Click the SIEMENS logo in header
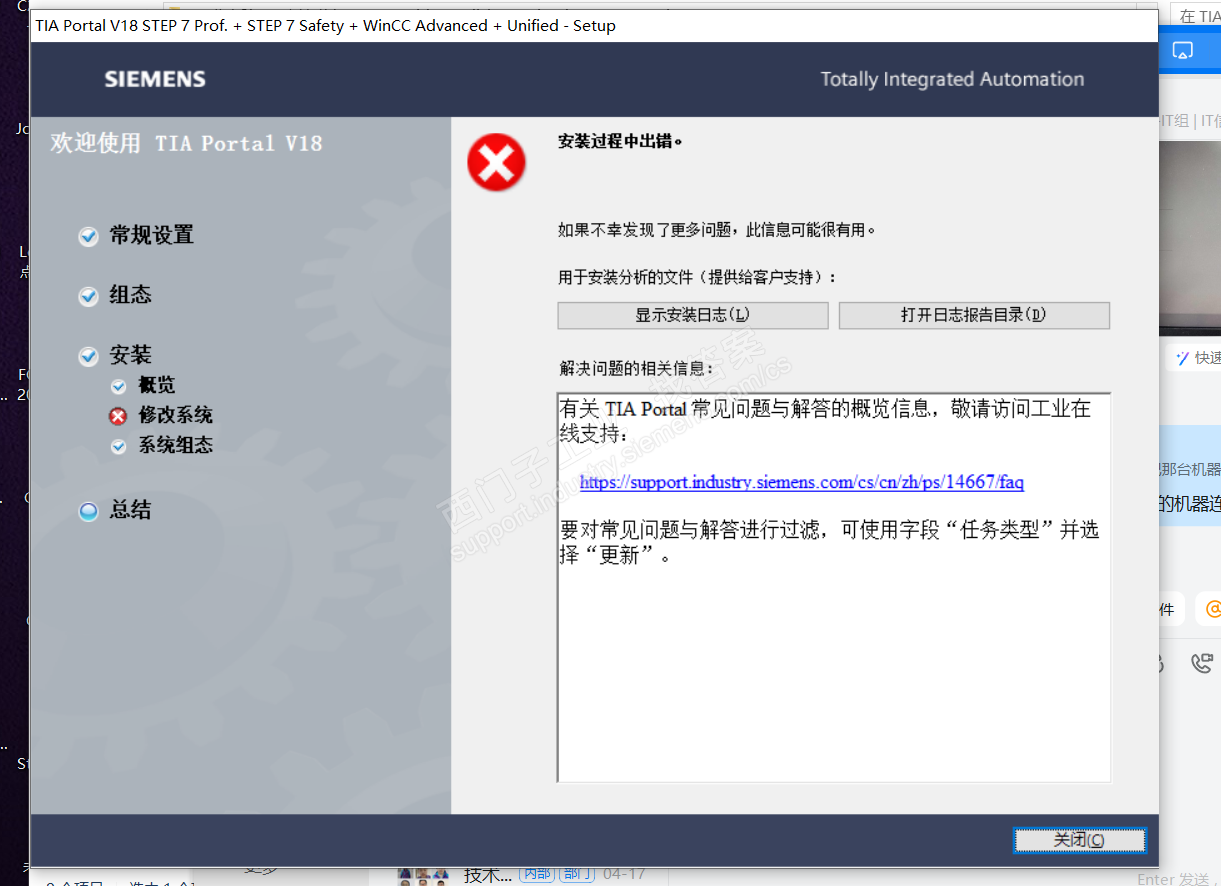 pos(155,80)
